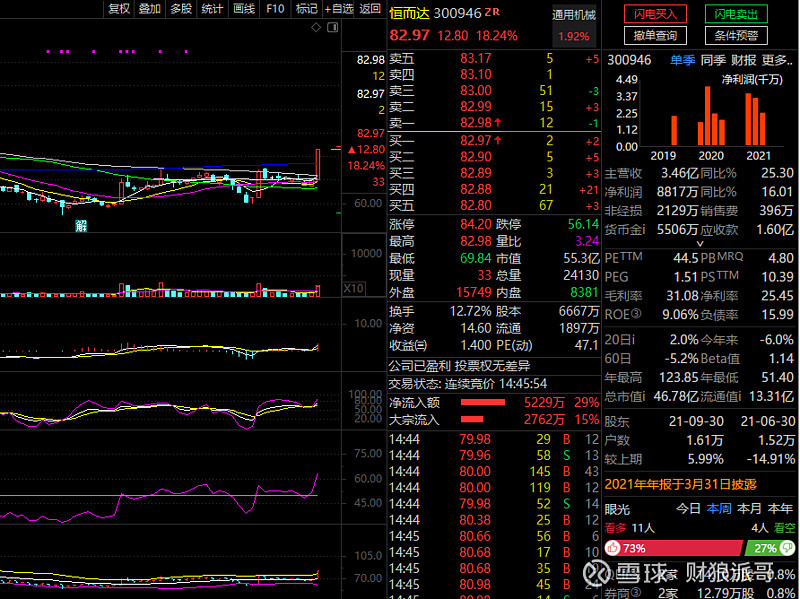
Task: Click the 通用机械 sector label
Action: (x=573, y=15)
